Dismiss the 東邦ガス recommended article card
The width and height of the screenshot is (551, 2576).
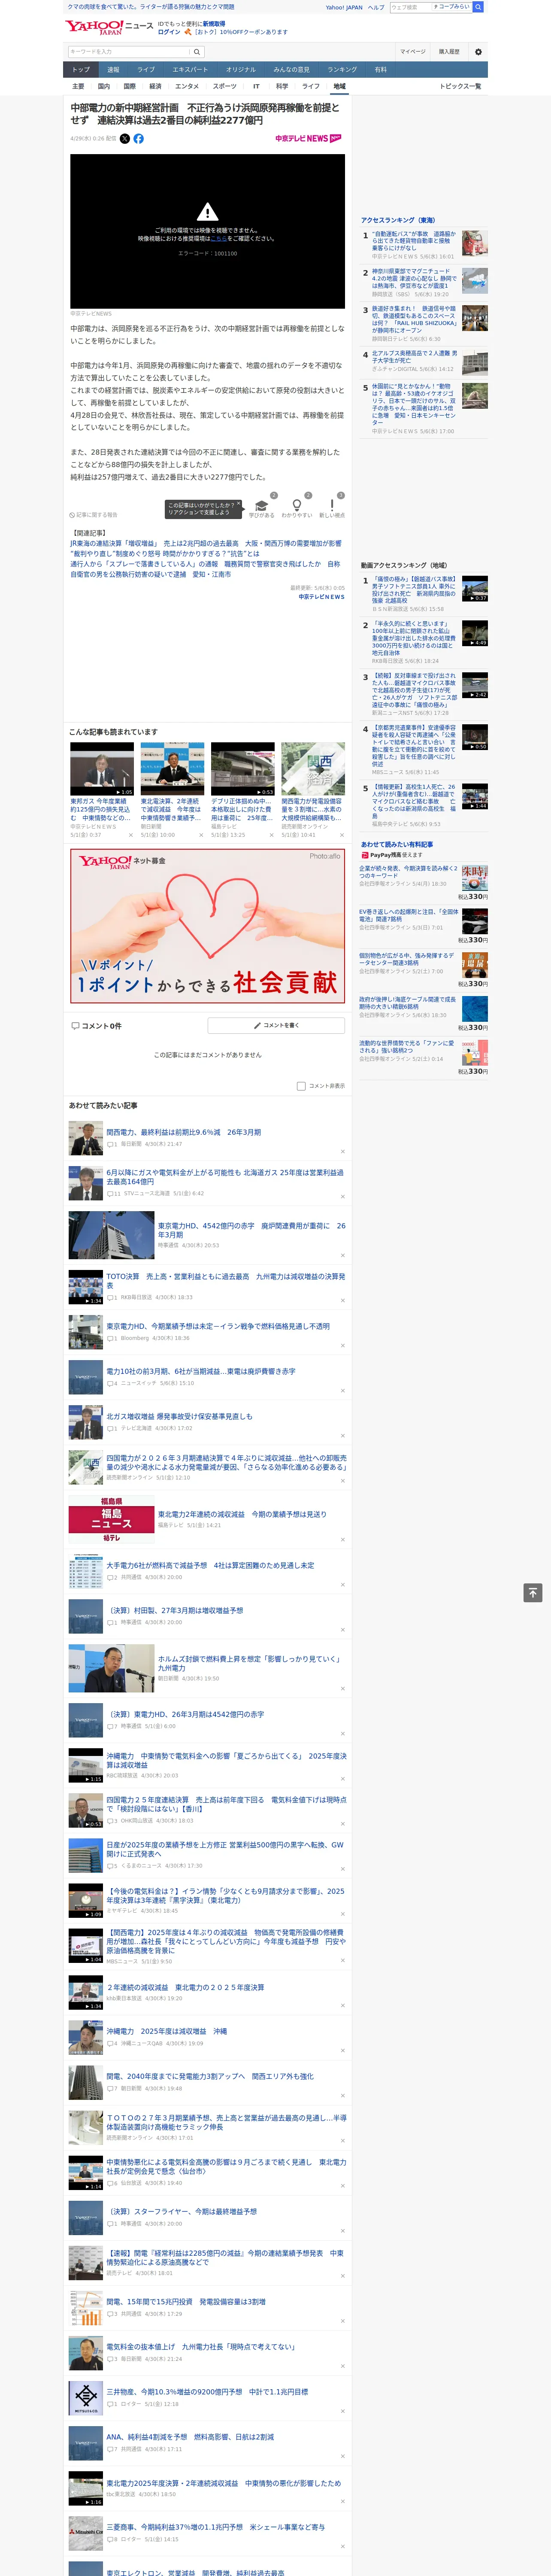pyautogui.click(x=131, y=835)
